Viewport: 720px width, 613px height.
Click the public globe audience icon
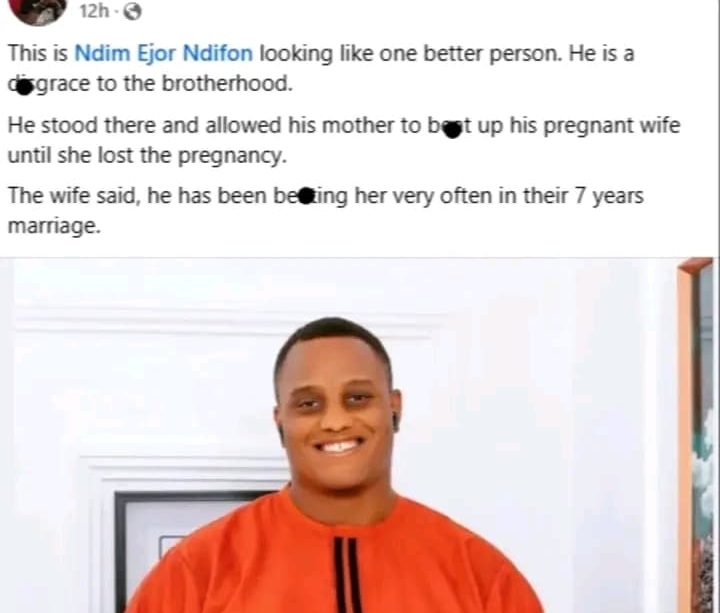pyautogui.click(x=132, y=12)
